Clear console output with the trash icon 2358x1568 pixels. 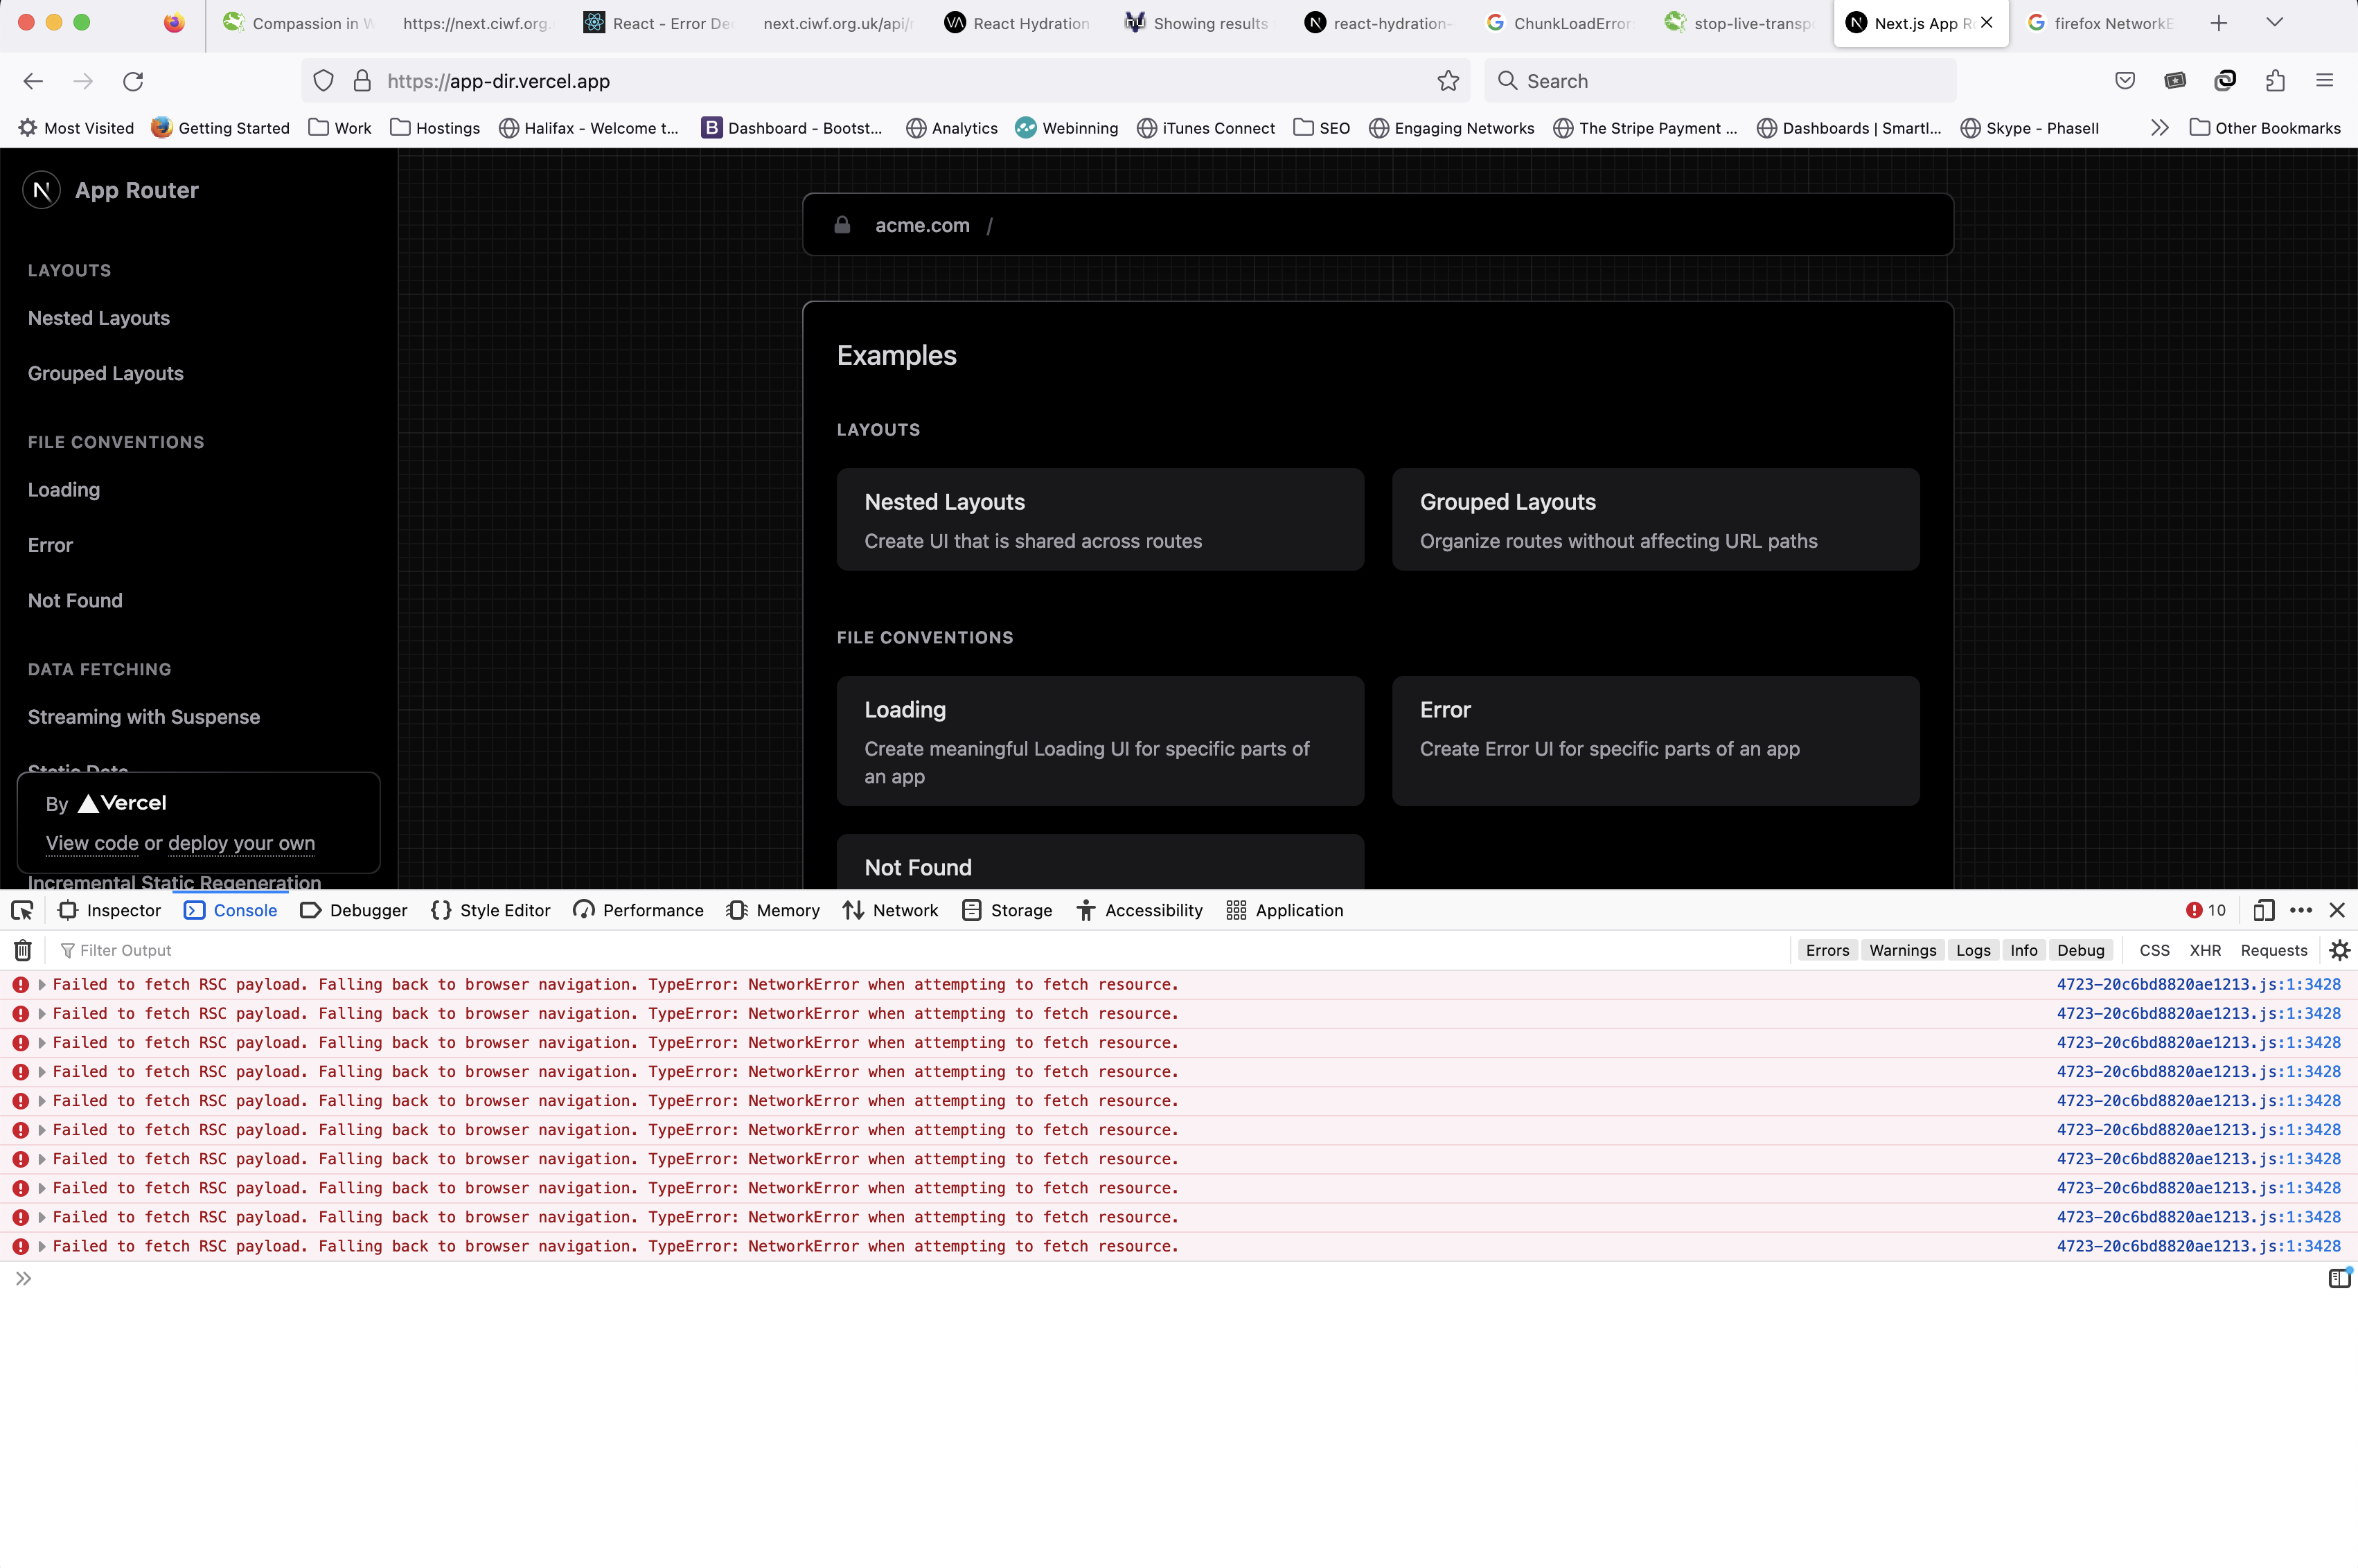pos(22,949)
